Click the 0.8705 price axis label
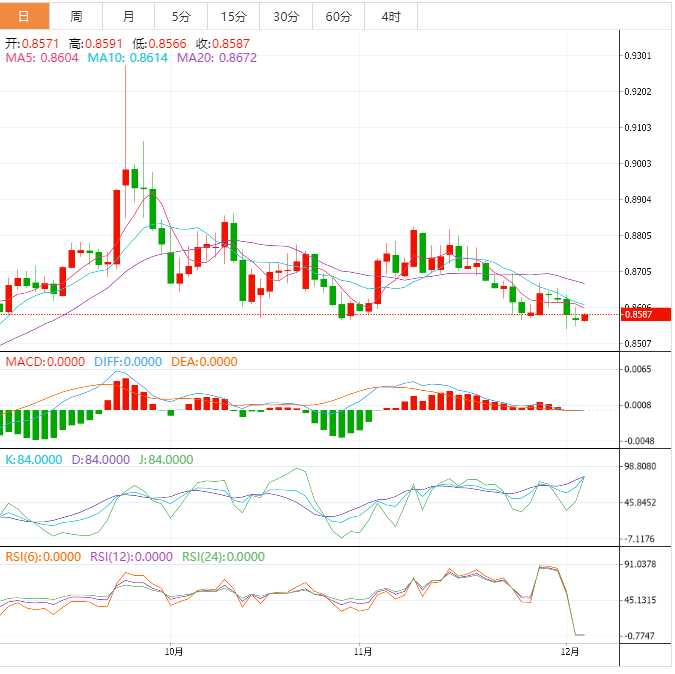The image size is (675, 674). click(x=638, y=272)
